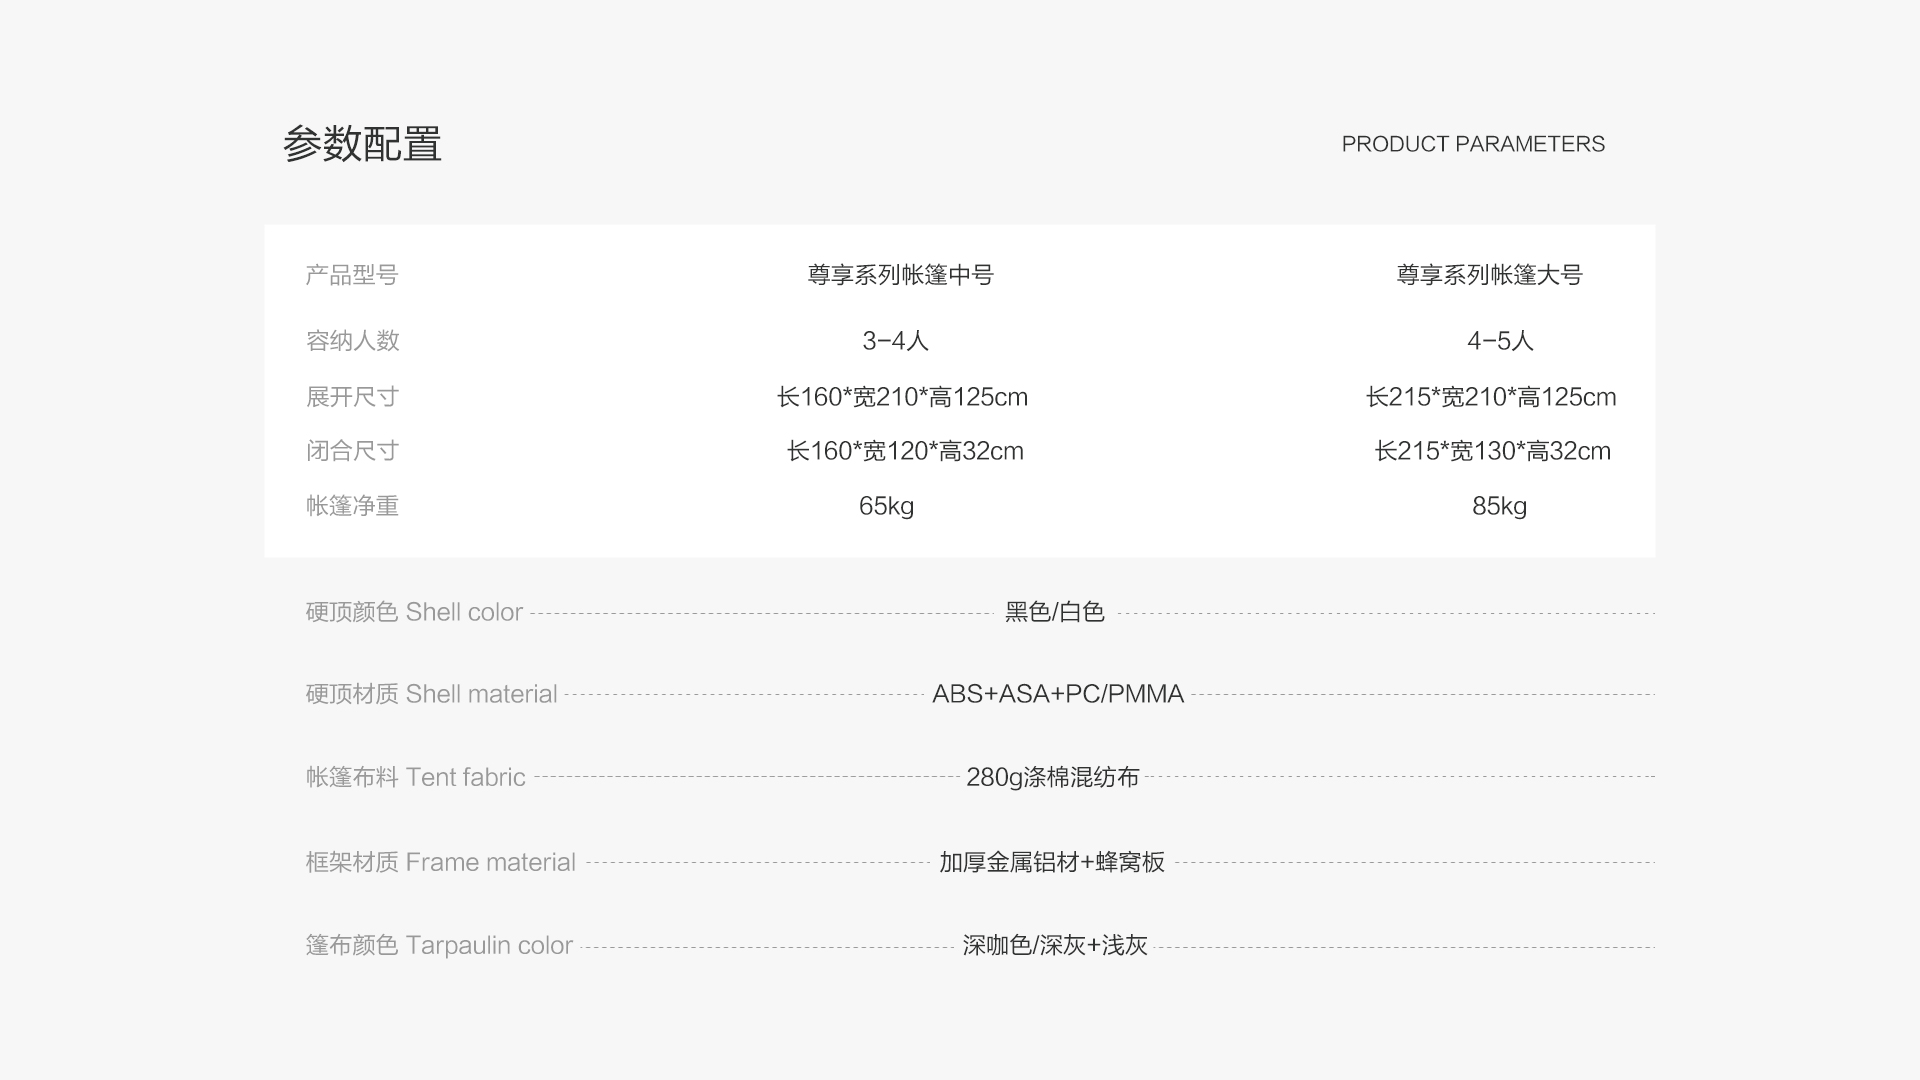Click the 65kg weight value
Screen dimensions: 1920x1080
[886, 506]
